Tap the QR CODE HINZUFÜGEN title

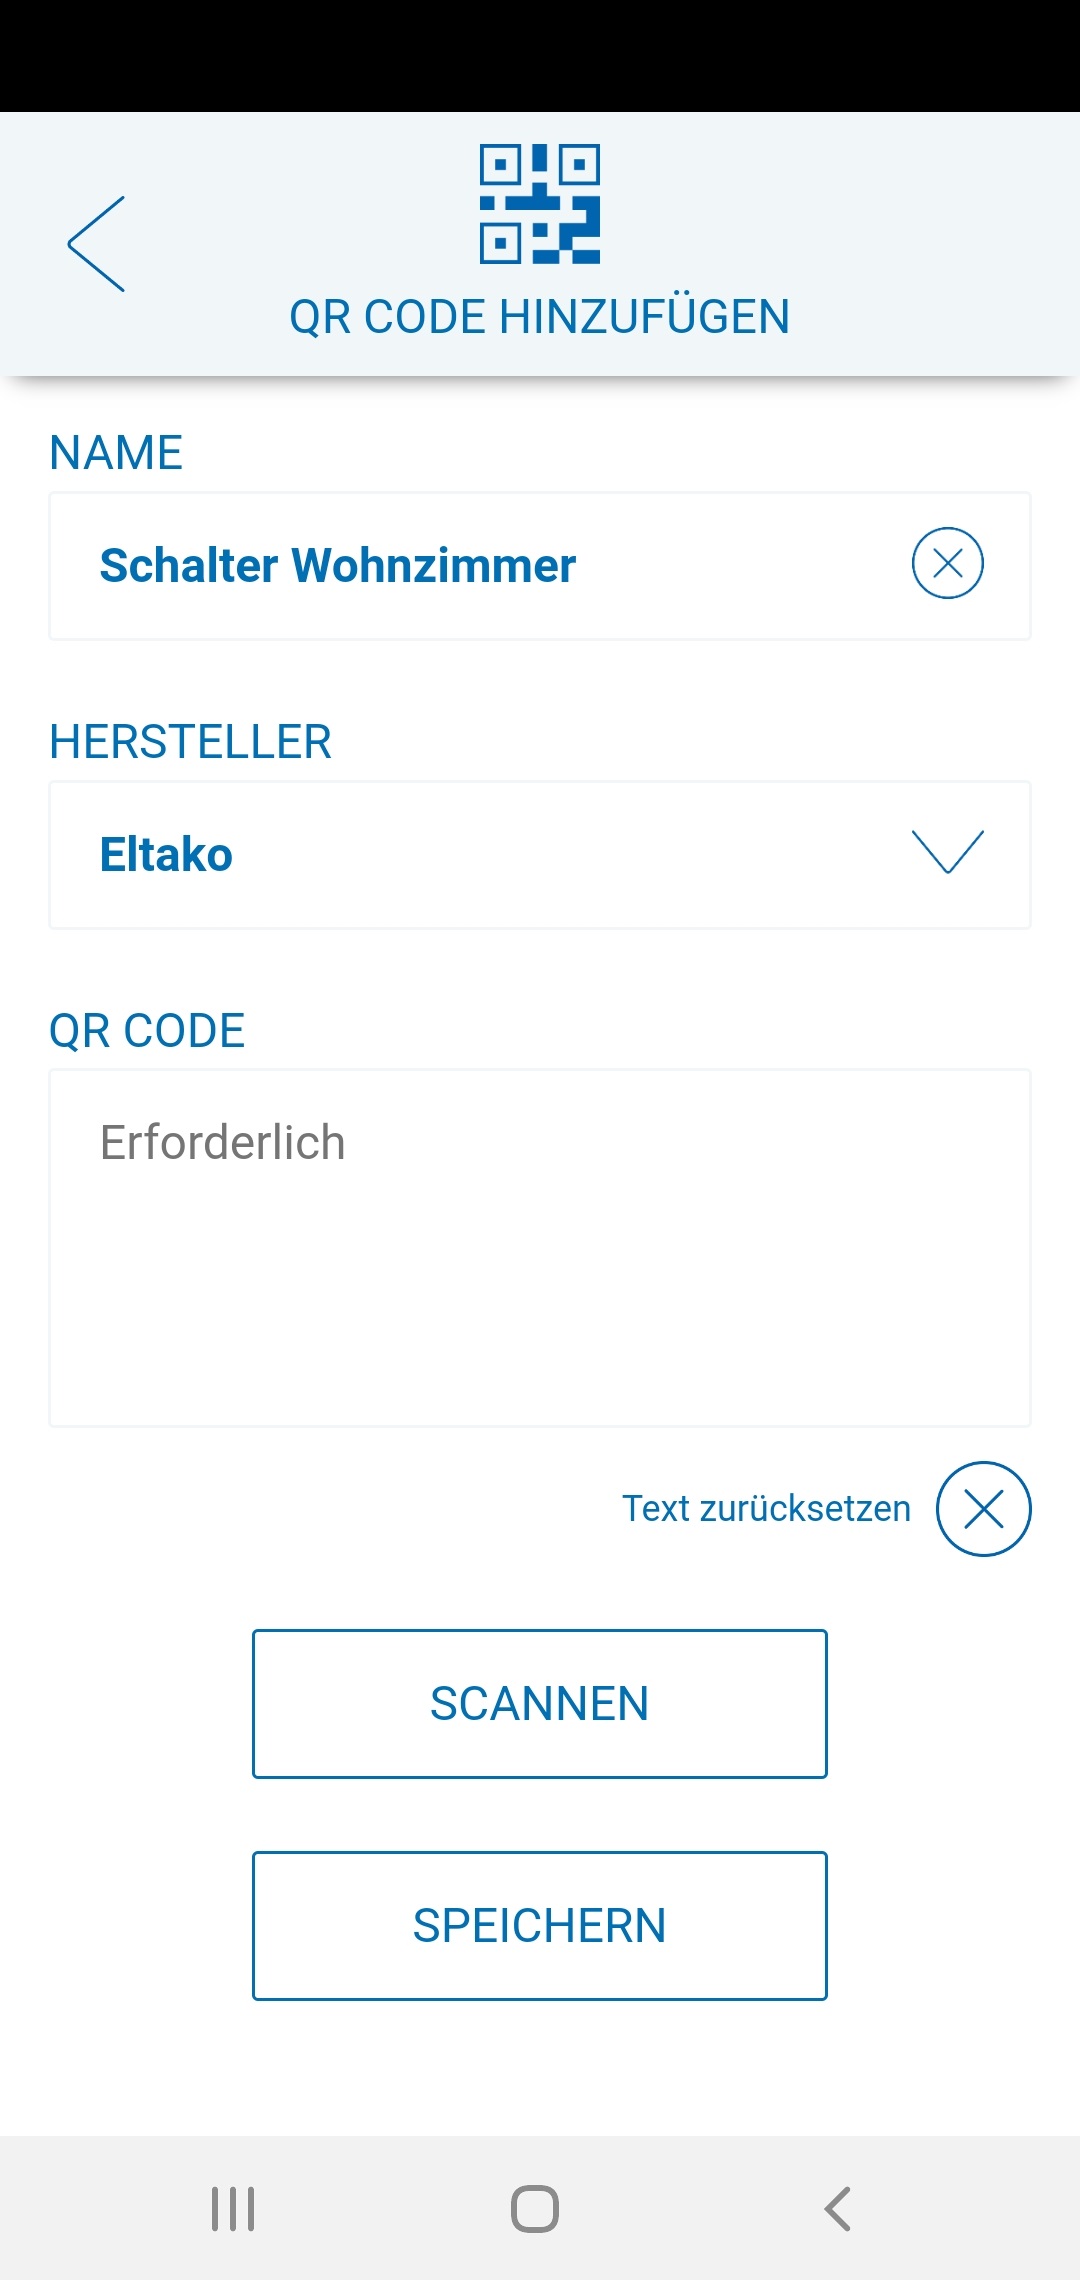(x=540, y=317)
